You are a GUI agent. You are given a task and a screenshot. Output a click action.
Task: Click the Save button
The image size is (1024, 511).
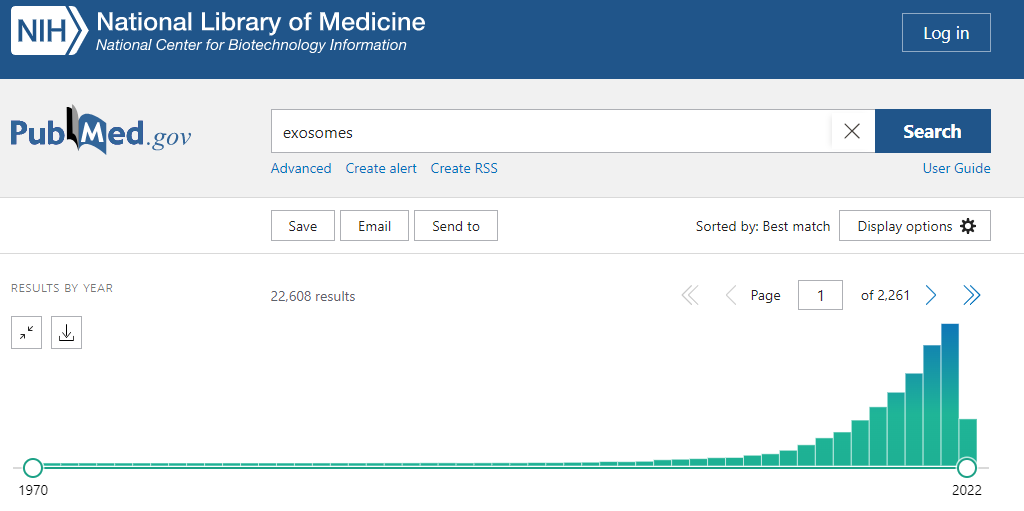[x=302, y=226]
